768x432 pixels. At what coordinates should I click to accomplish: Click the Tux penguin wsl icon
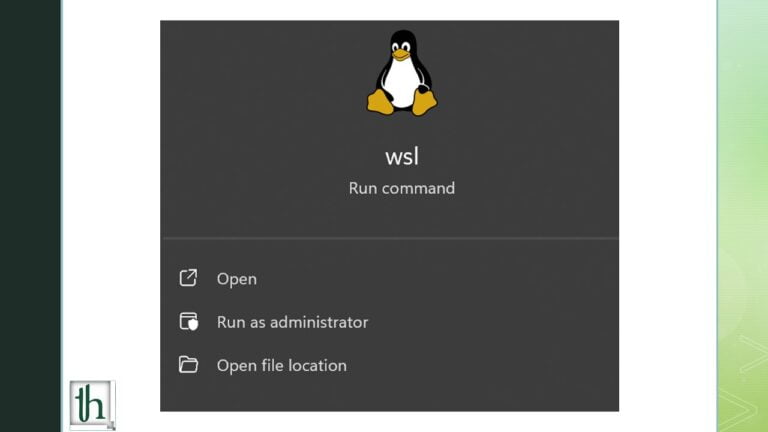pyautogui.click(x=402, y=72)
